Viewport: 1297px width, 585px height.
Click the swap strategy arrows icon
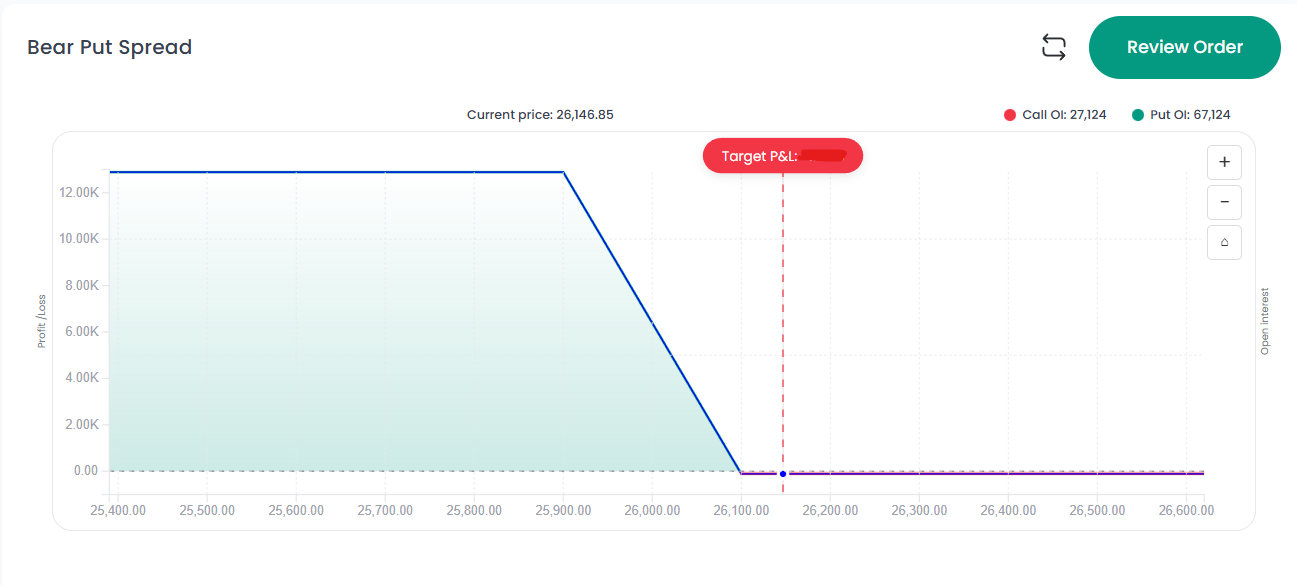[1054, 47]
